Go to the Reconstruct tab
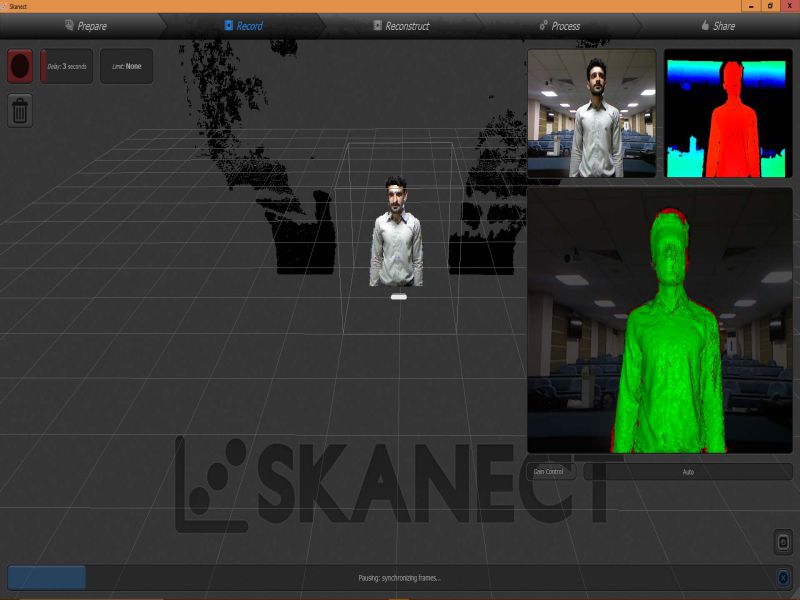Viewport: 800px width, 600px height. pos(402,26)
